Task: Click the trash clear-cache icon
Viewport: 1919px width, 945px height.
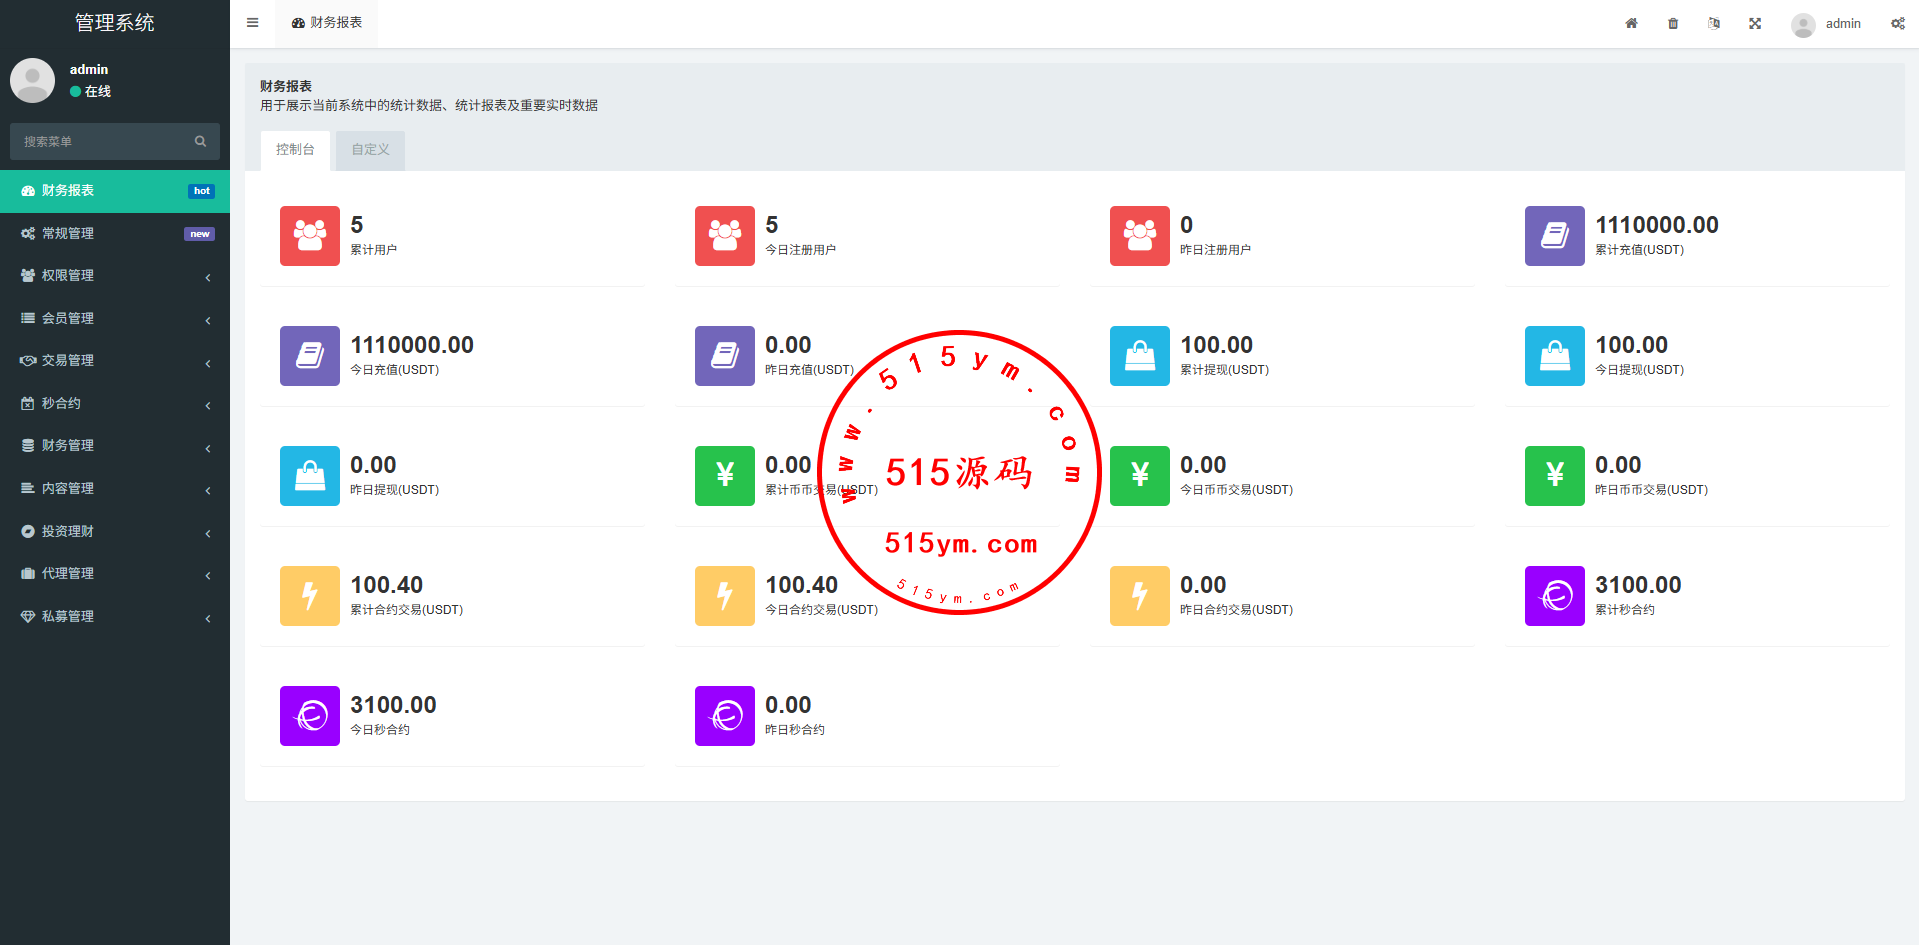Action: click(x=1673, y=23)
